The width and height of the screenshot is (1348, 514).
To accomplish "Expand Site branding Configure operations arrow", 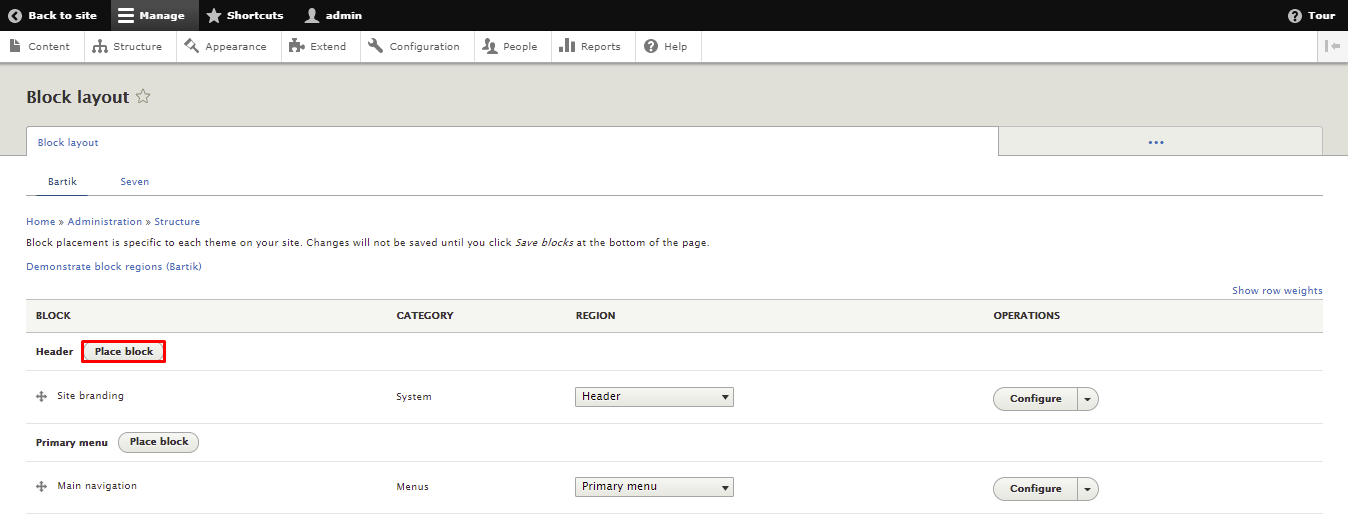I will tap(1087, 399).
